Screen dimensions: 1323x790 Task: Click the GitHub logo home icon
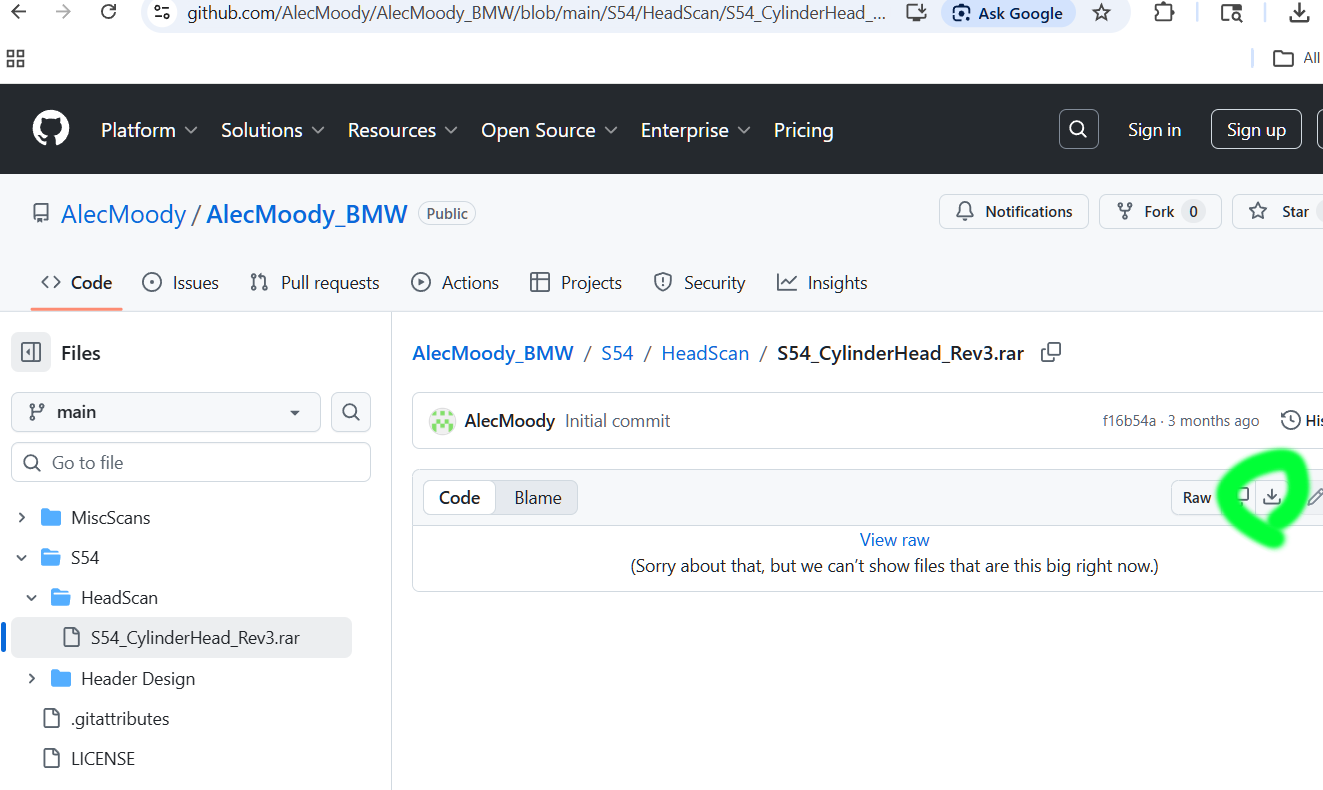point(51,129)
